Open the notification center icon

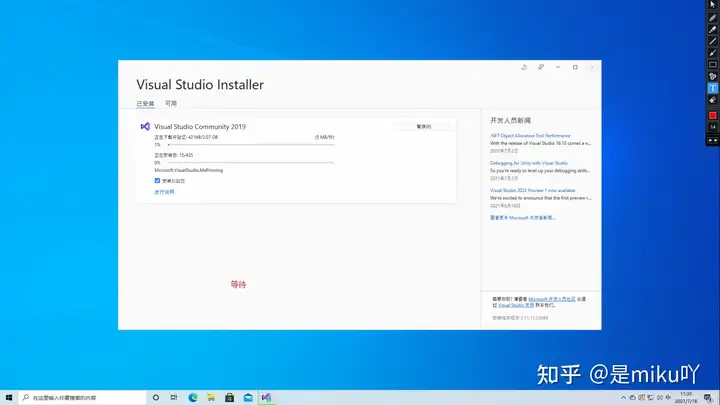[x=708, y=398]
